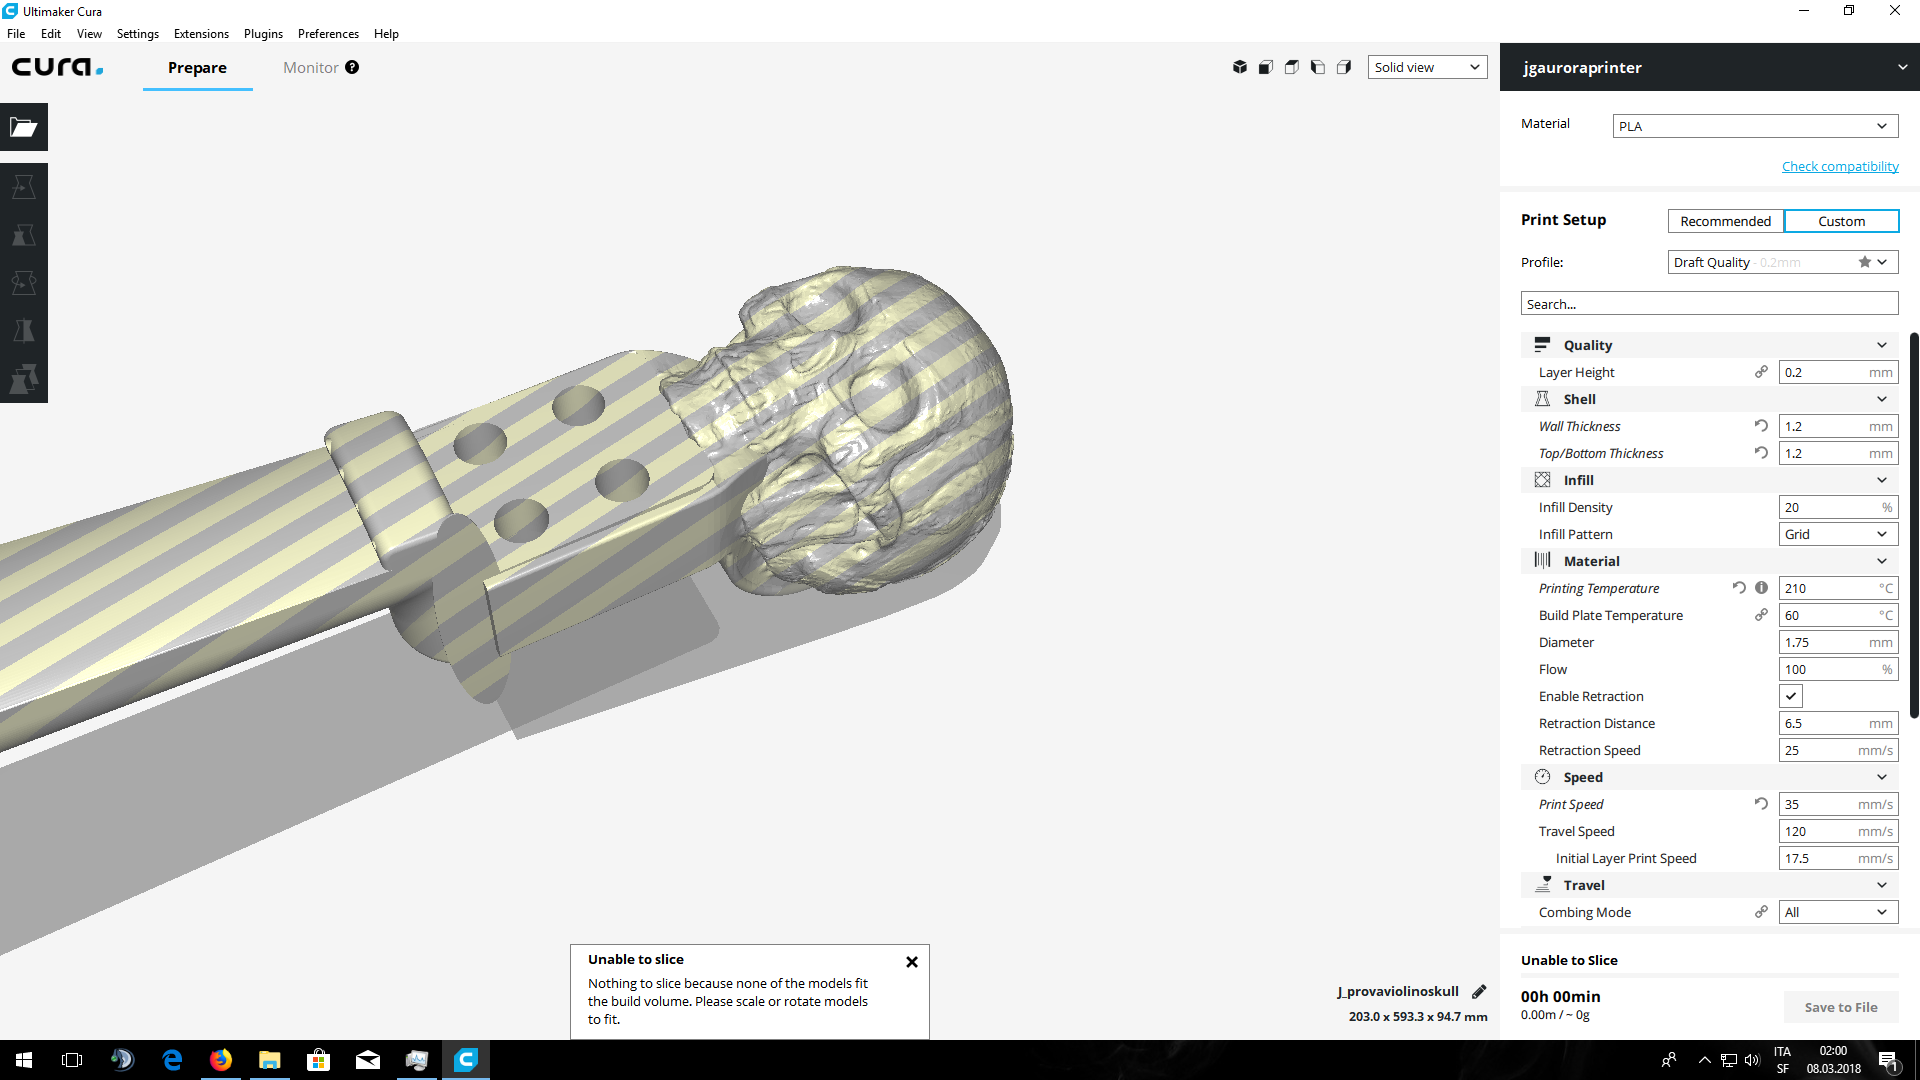The image size is (1920, 1080).
Task: Select the Mirror tool in the left toolbar
Action: (24, 331)
